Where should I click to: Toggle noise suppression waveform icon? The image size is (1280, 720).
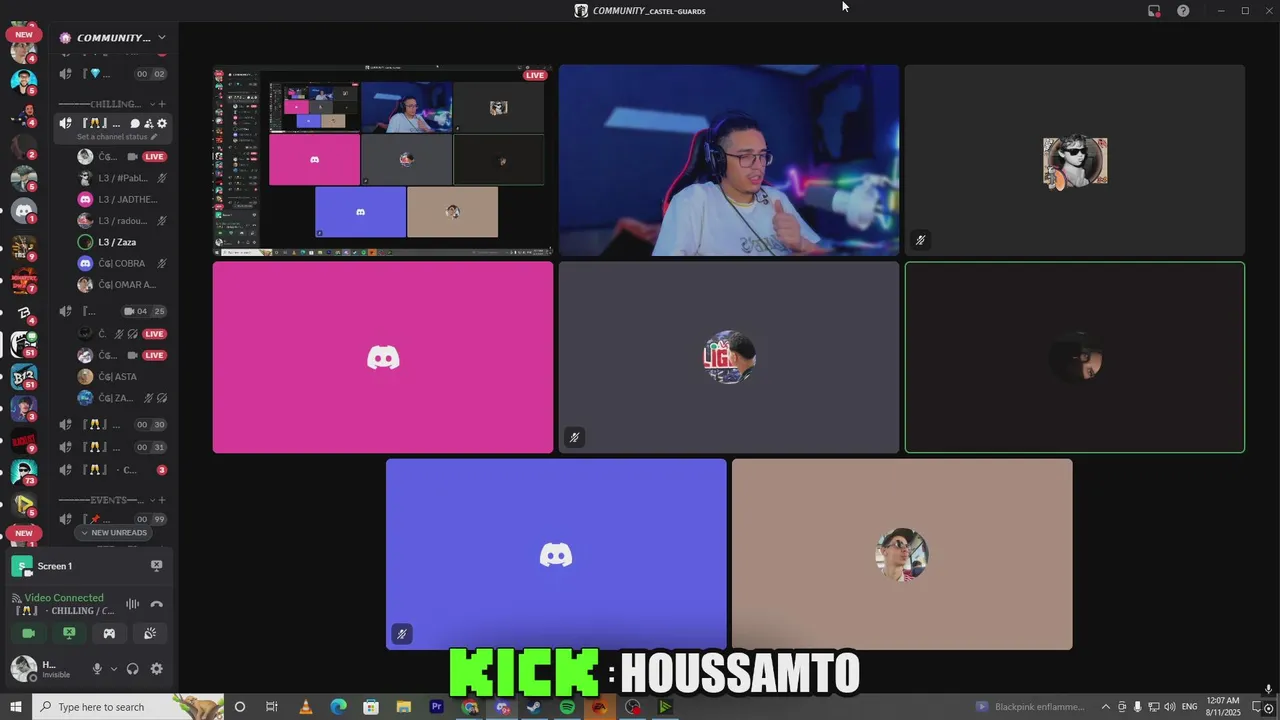tap(132, 604)
